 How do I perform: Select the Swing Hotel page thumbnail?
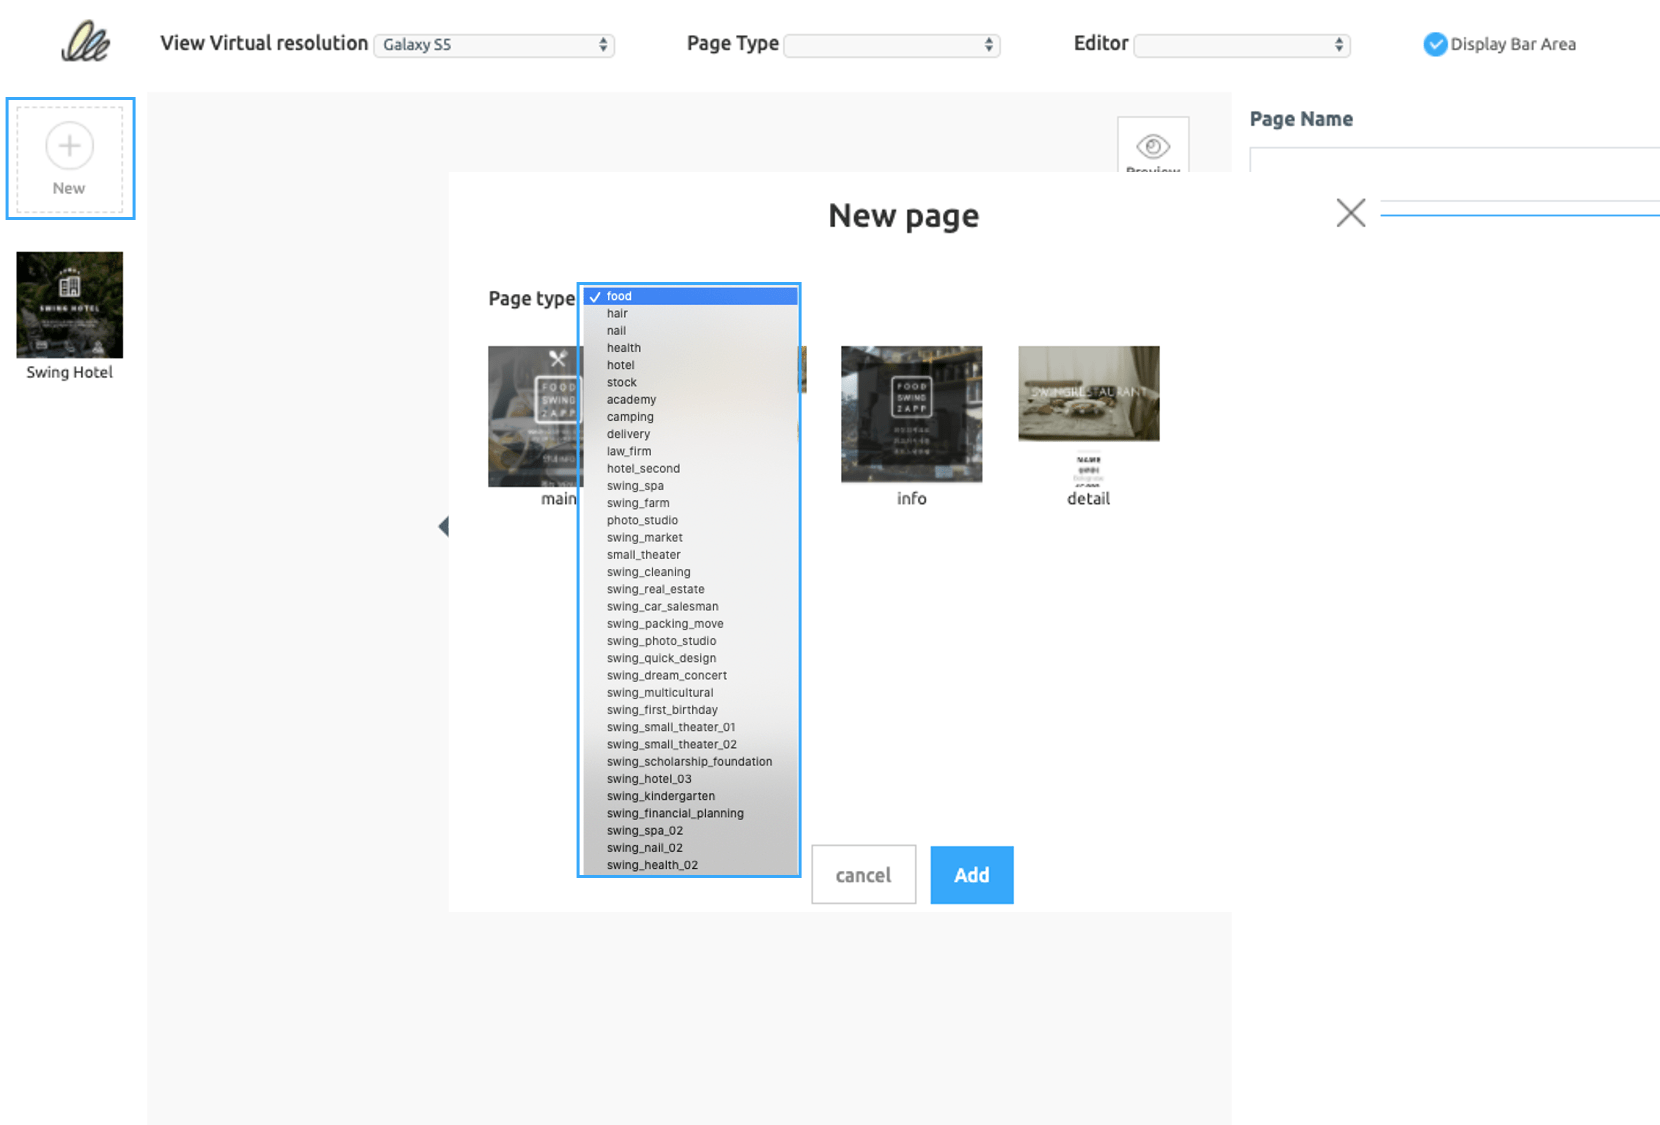(x=69, y=305)
